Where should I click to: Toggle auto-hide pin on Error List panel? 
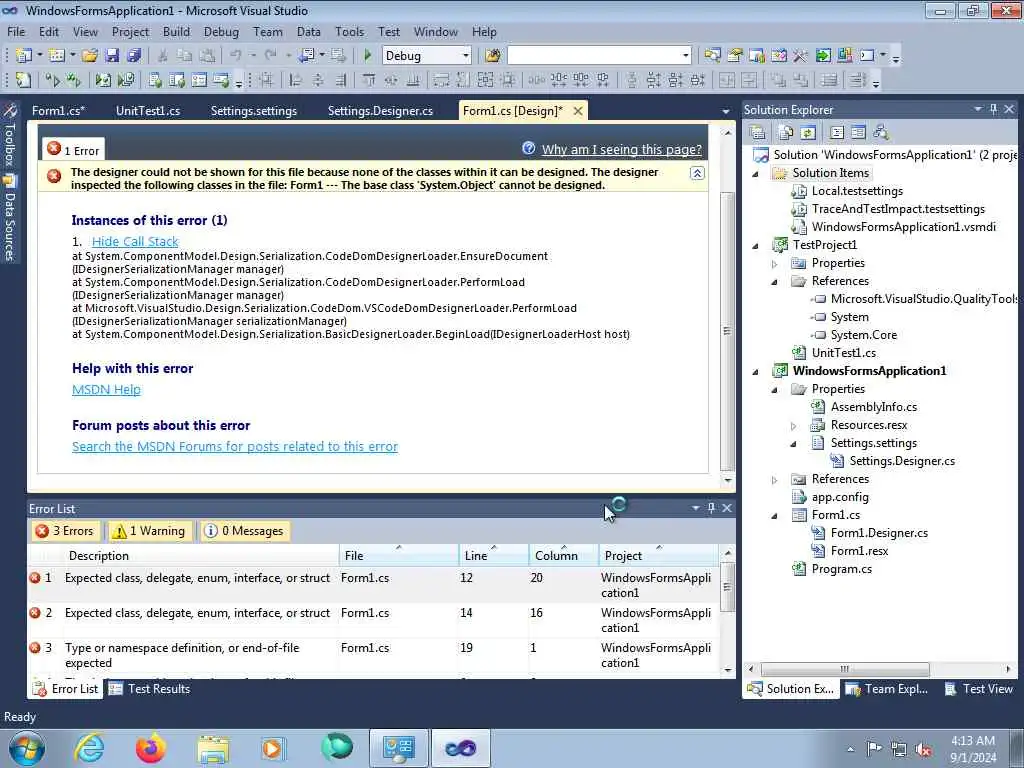pyautogui.click(x=711, y=507)
